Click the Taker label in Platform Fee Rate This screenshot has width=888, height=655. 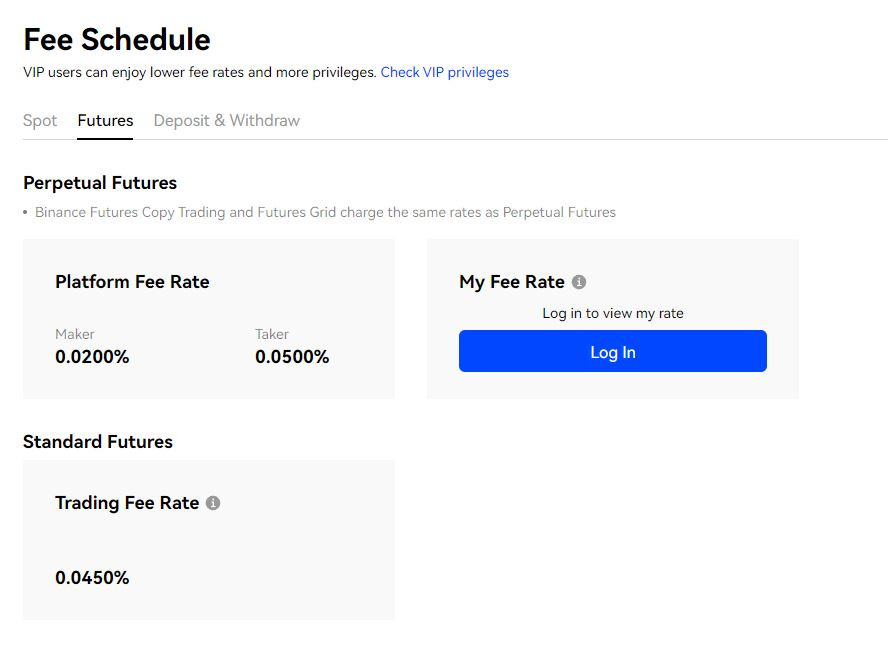272,334
